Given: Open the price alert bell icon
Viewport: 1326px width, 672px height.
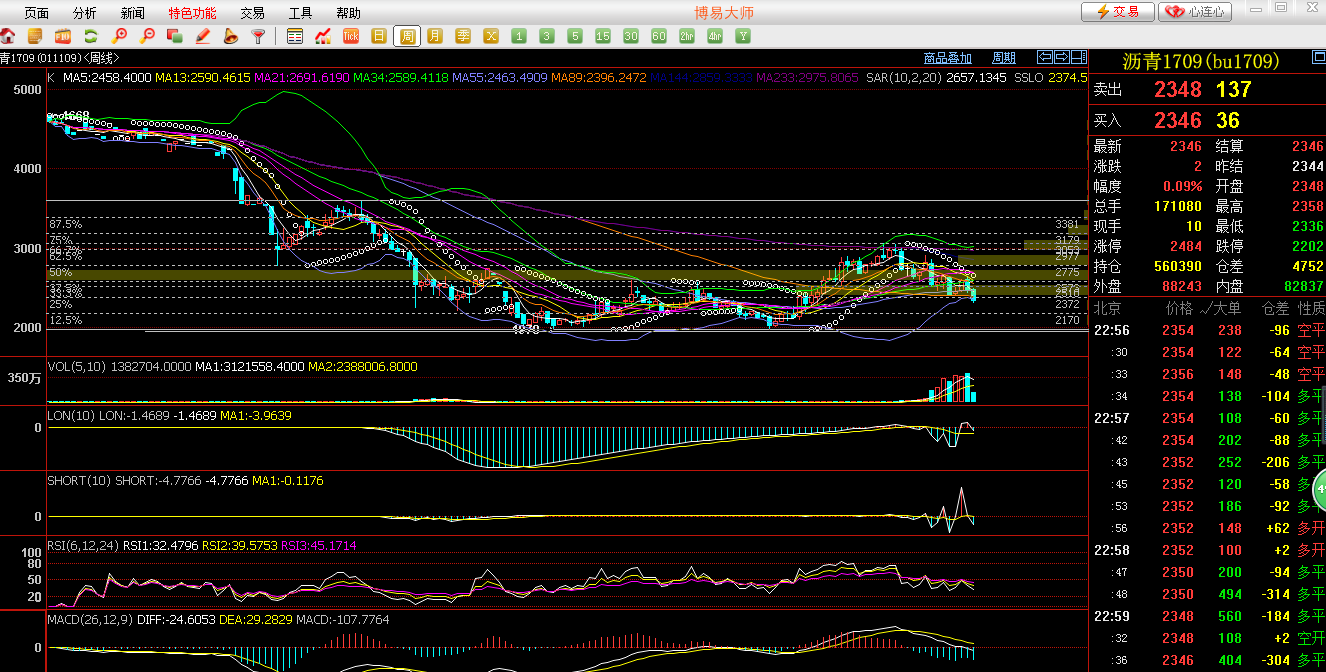Looking at the screenshot, I should [230, 36].
